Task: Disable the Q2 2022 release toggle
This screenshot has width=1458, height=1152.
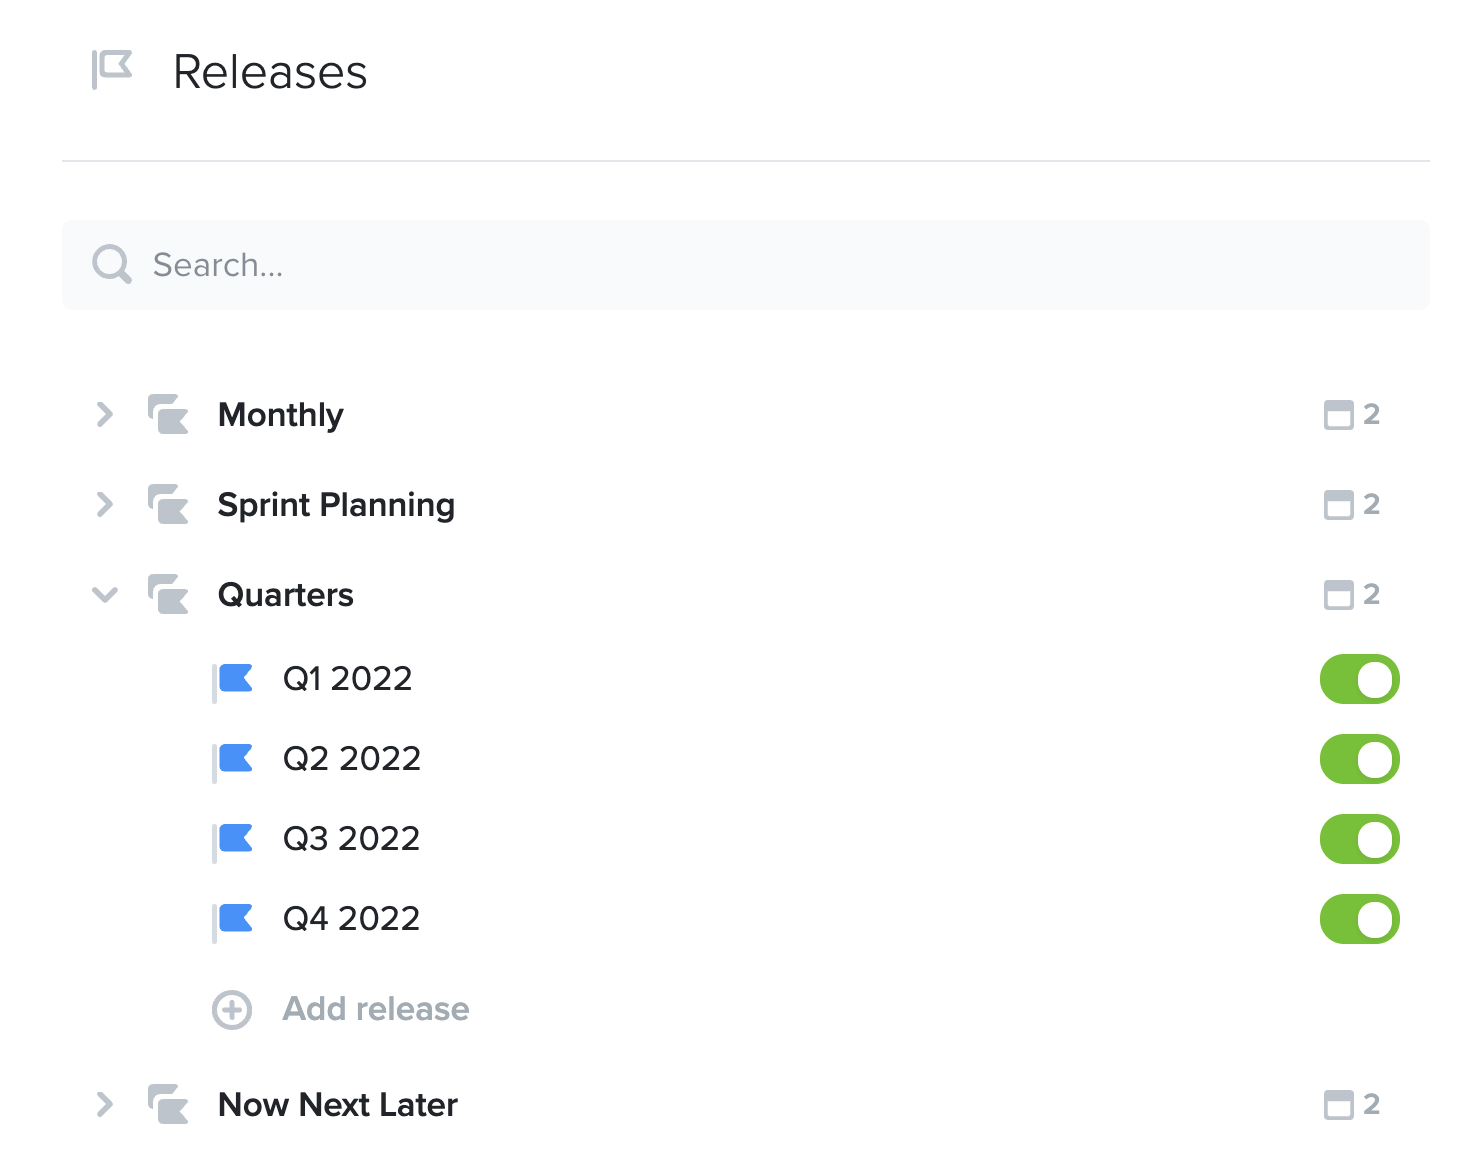Action: click(1360, 759)
